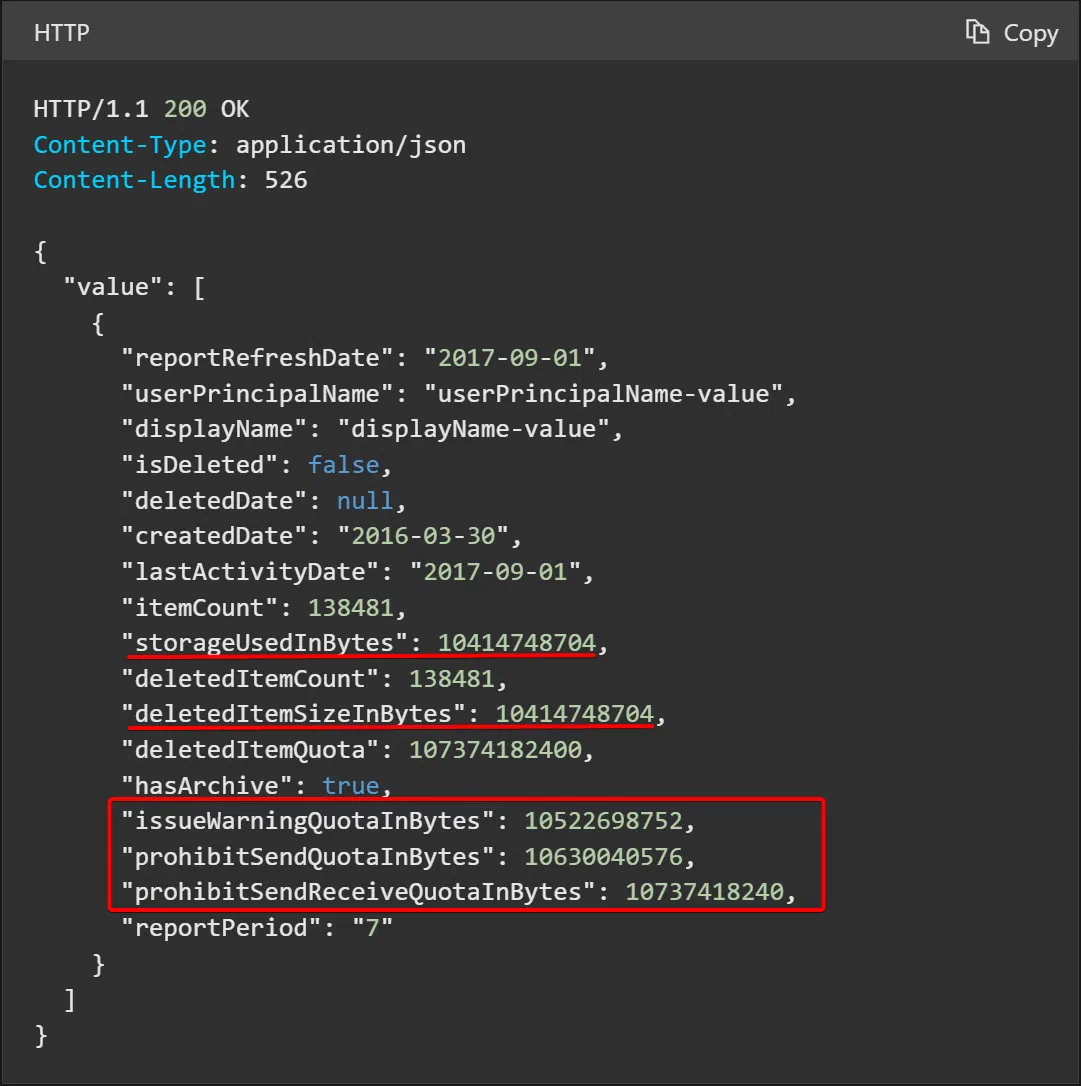Click the deletedItemSizeInBytes value 10414748704
The height and width of the screenshot is (1086, 1081).
coord(575,714)
